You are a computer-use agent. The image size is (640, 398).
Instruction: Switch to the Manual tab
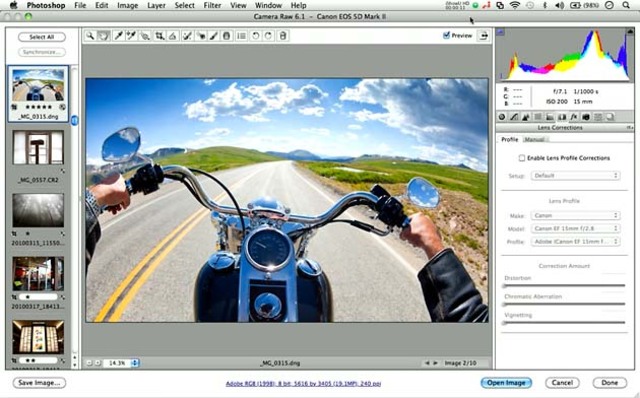tap(534, 140)
